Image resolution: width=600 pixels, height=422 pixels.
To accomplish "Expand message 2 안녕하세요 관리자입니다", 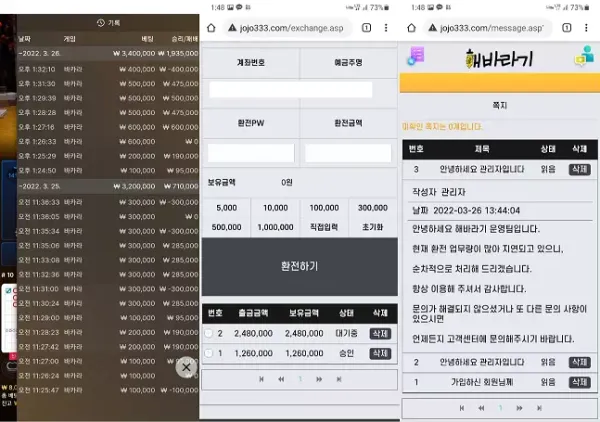I will [x=482, y=362].
